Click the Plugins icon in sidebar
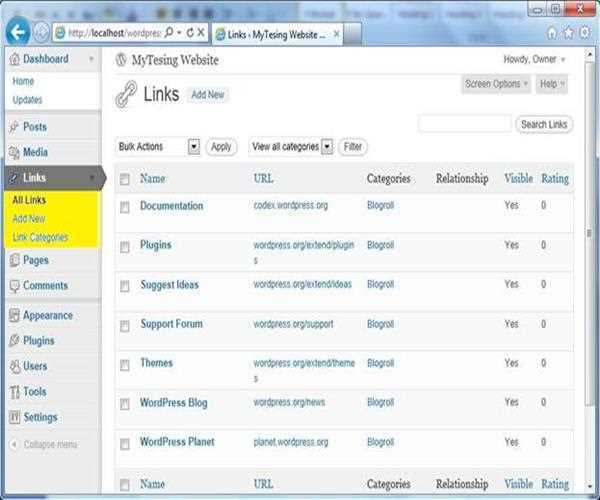Image resolution: width=600 pixels, height=500 pixels. click(14, 341)
